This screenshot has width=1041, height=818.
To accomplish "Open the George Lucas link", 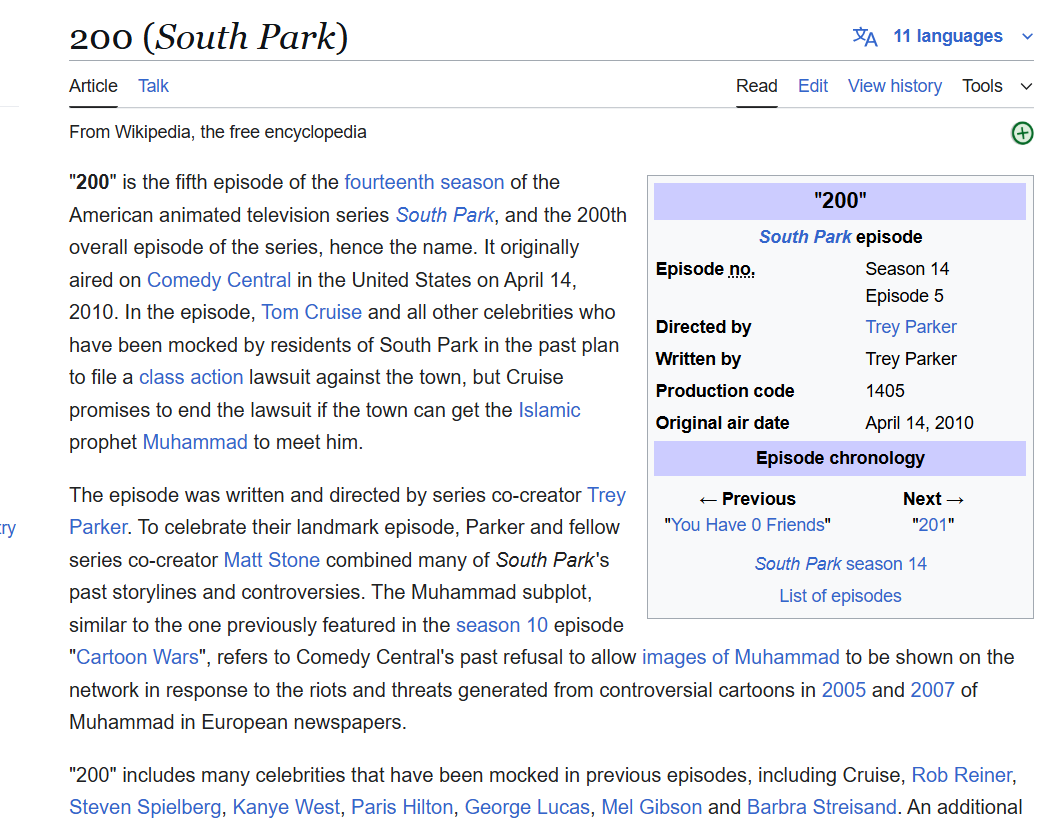I will 527,807.
